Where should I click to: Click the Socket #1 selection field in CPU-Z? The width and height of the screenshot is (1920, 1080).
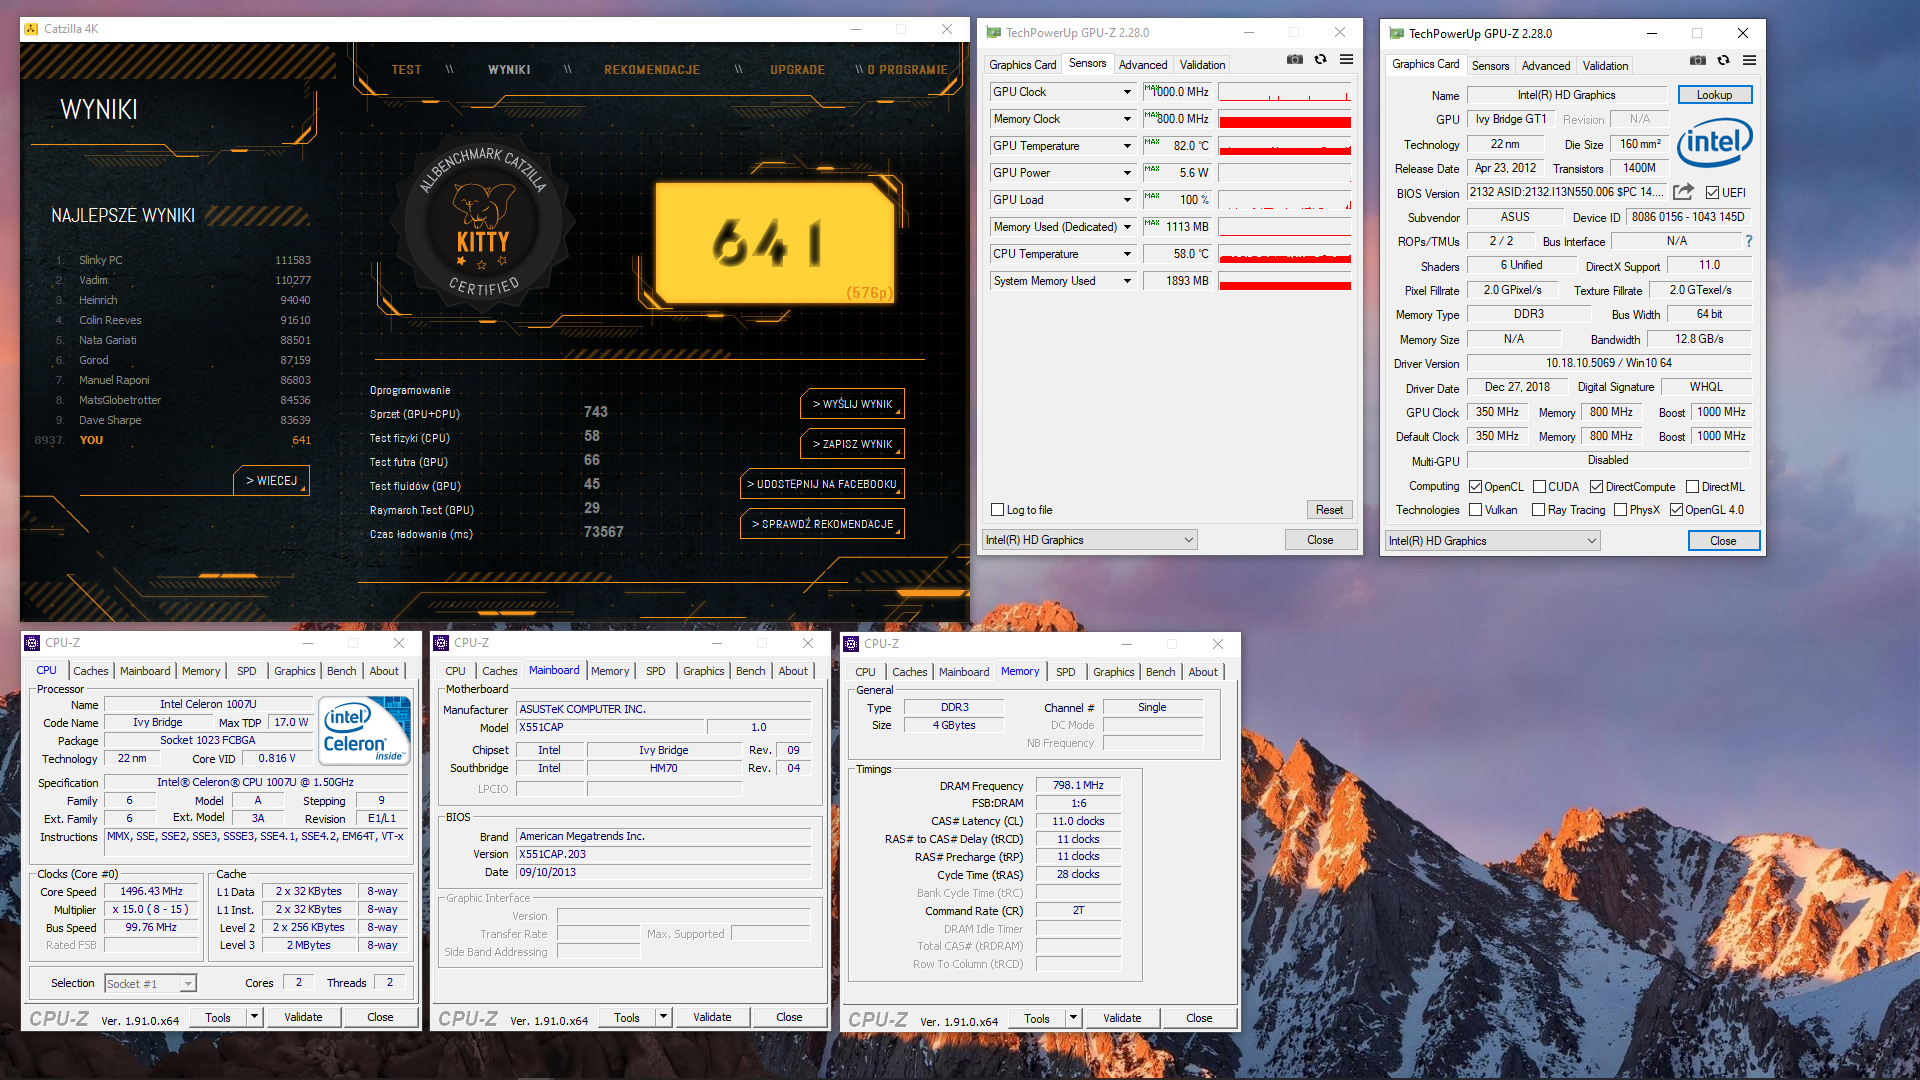click(x=150, y=984)
